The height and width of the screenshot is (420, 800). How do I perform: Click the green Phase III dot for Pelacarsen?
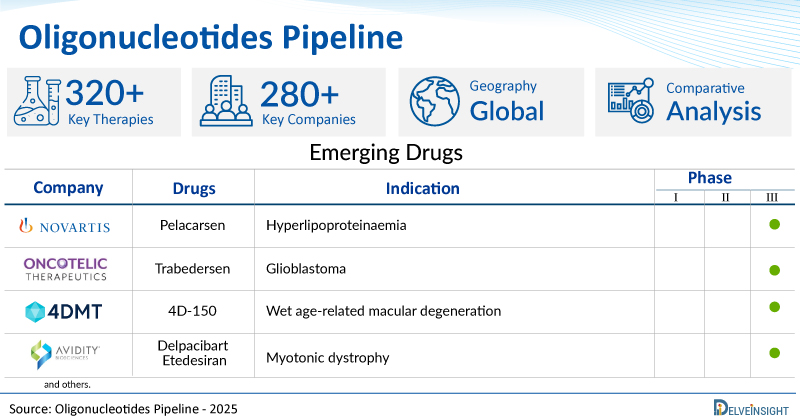click(x=774, y=225)
